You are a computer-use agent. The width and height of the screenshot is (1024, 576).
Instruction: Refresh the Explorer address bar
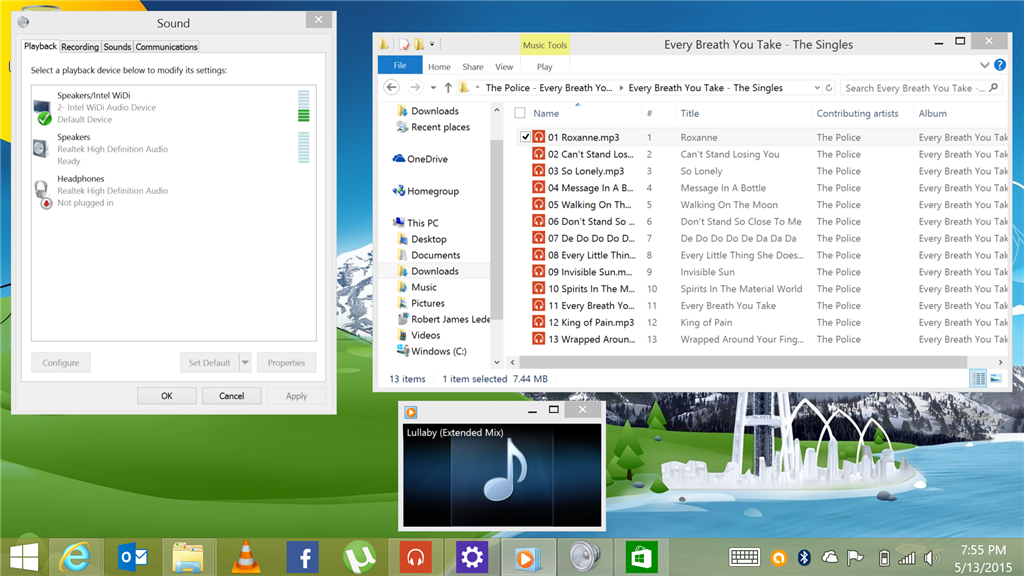[829, 88]
